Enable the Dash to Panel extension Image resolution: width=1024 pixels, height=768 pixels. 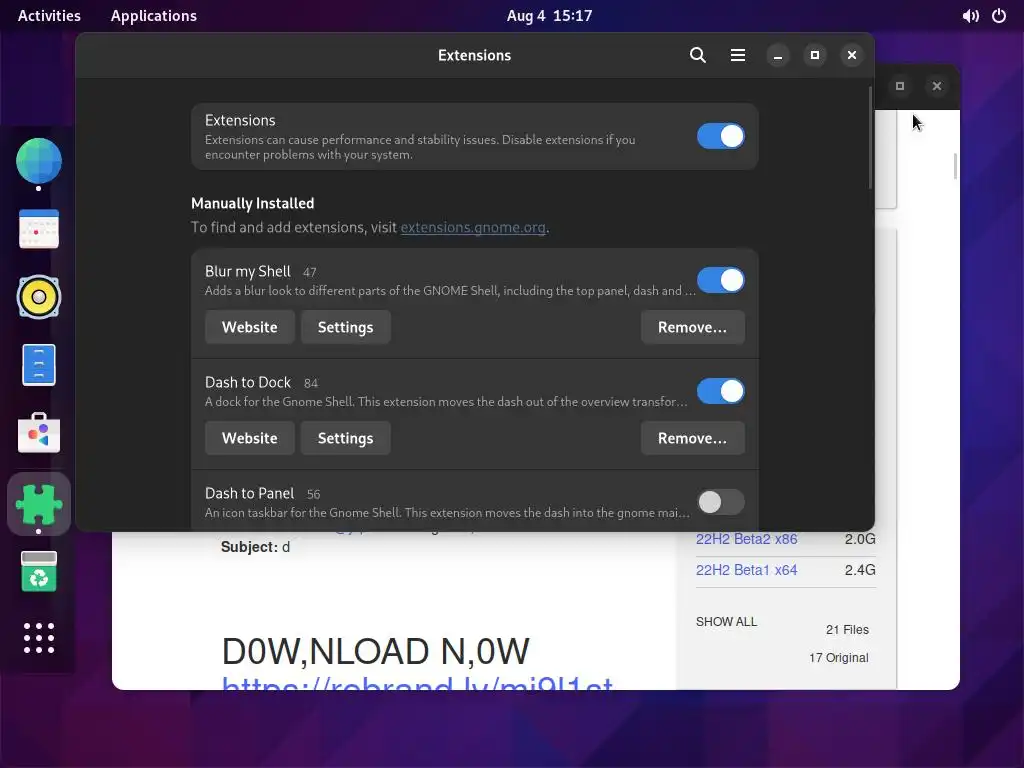(x=720, y=502)
